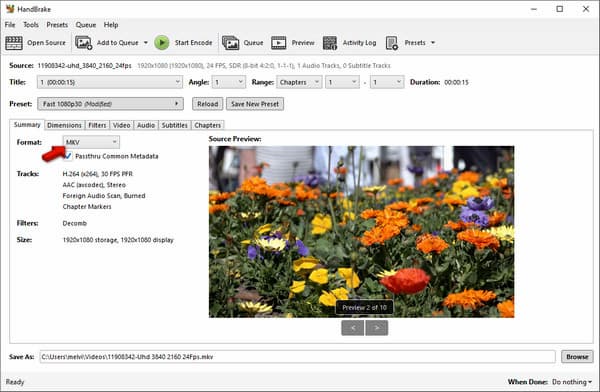Click the green Start Encode play icon

[x=162, y=43]
